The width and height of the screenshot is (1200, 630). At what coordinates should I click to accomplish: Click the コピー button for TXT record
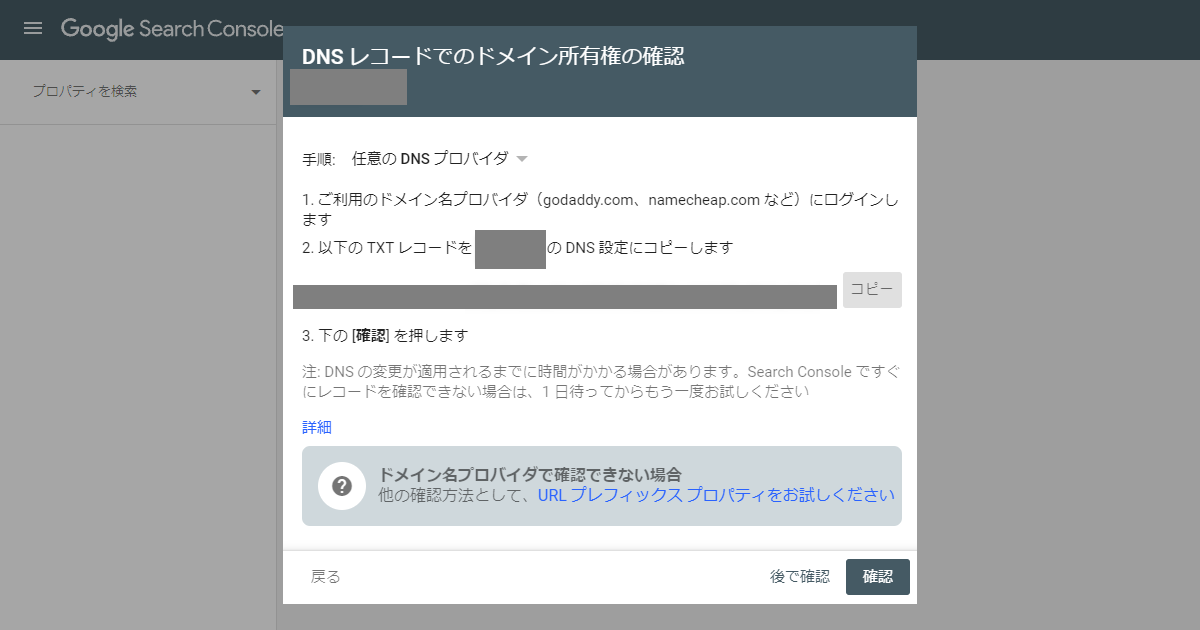[x=872, y=289]
